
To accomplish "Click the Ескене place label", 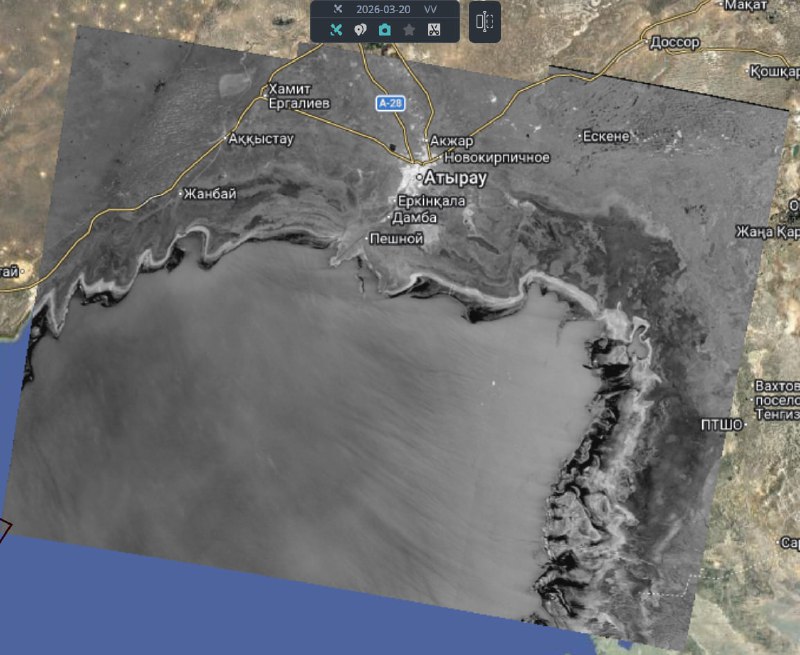I will pos(608,135).
